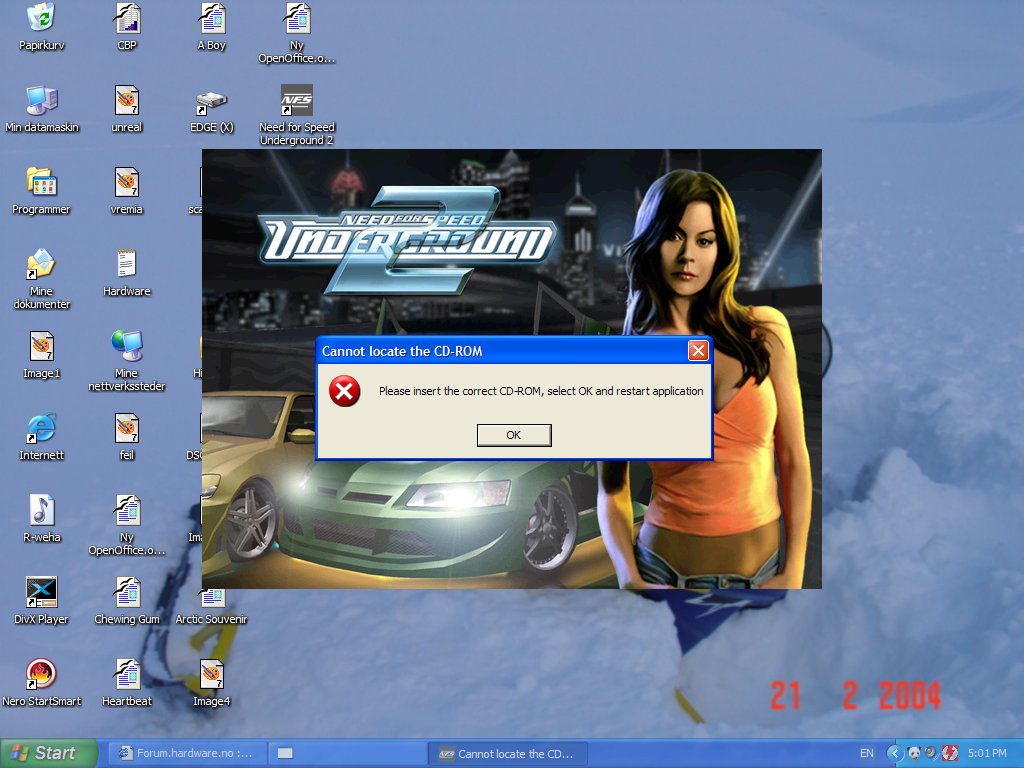Open the EN language bar indicator

point(867,754)
